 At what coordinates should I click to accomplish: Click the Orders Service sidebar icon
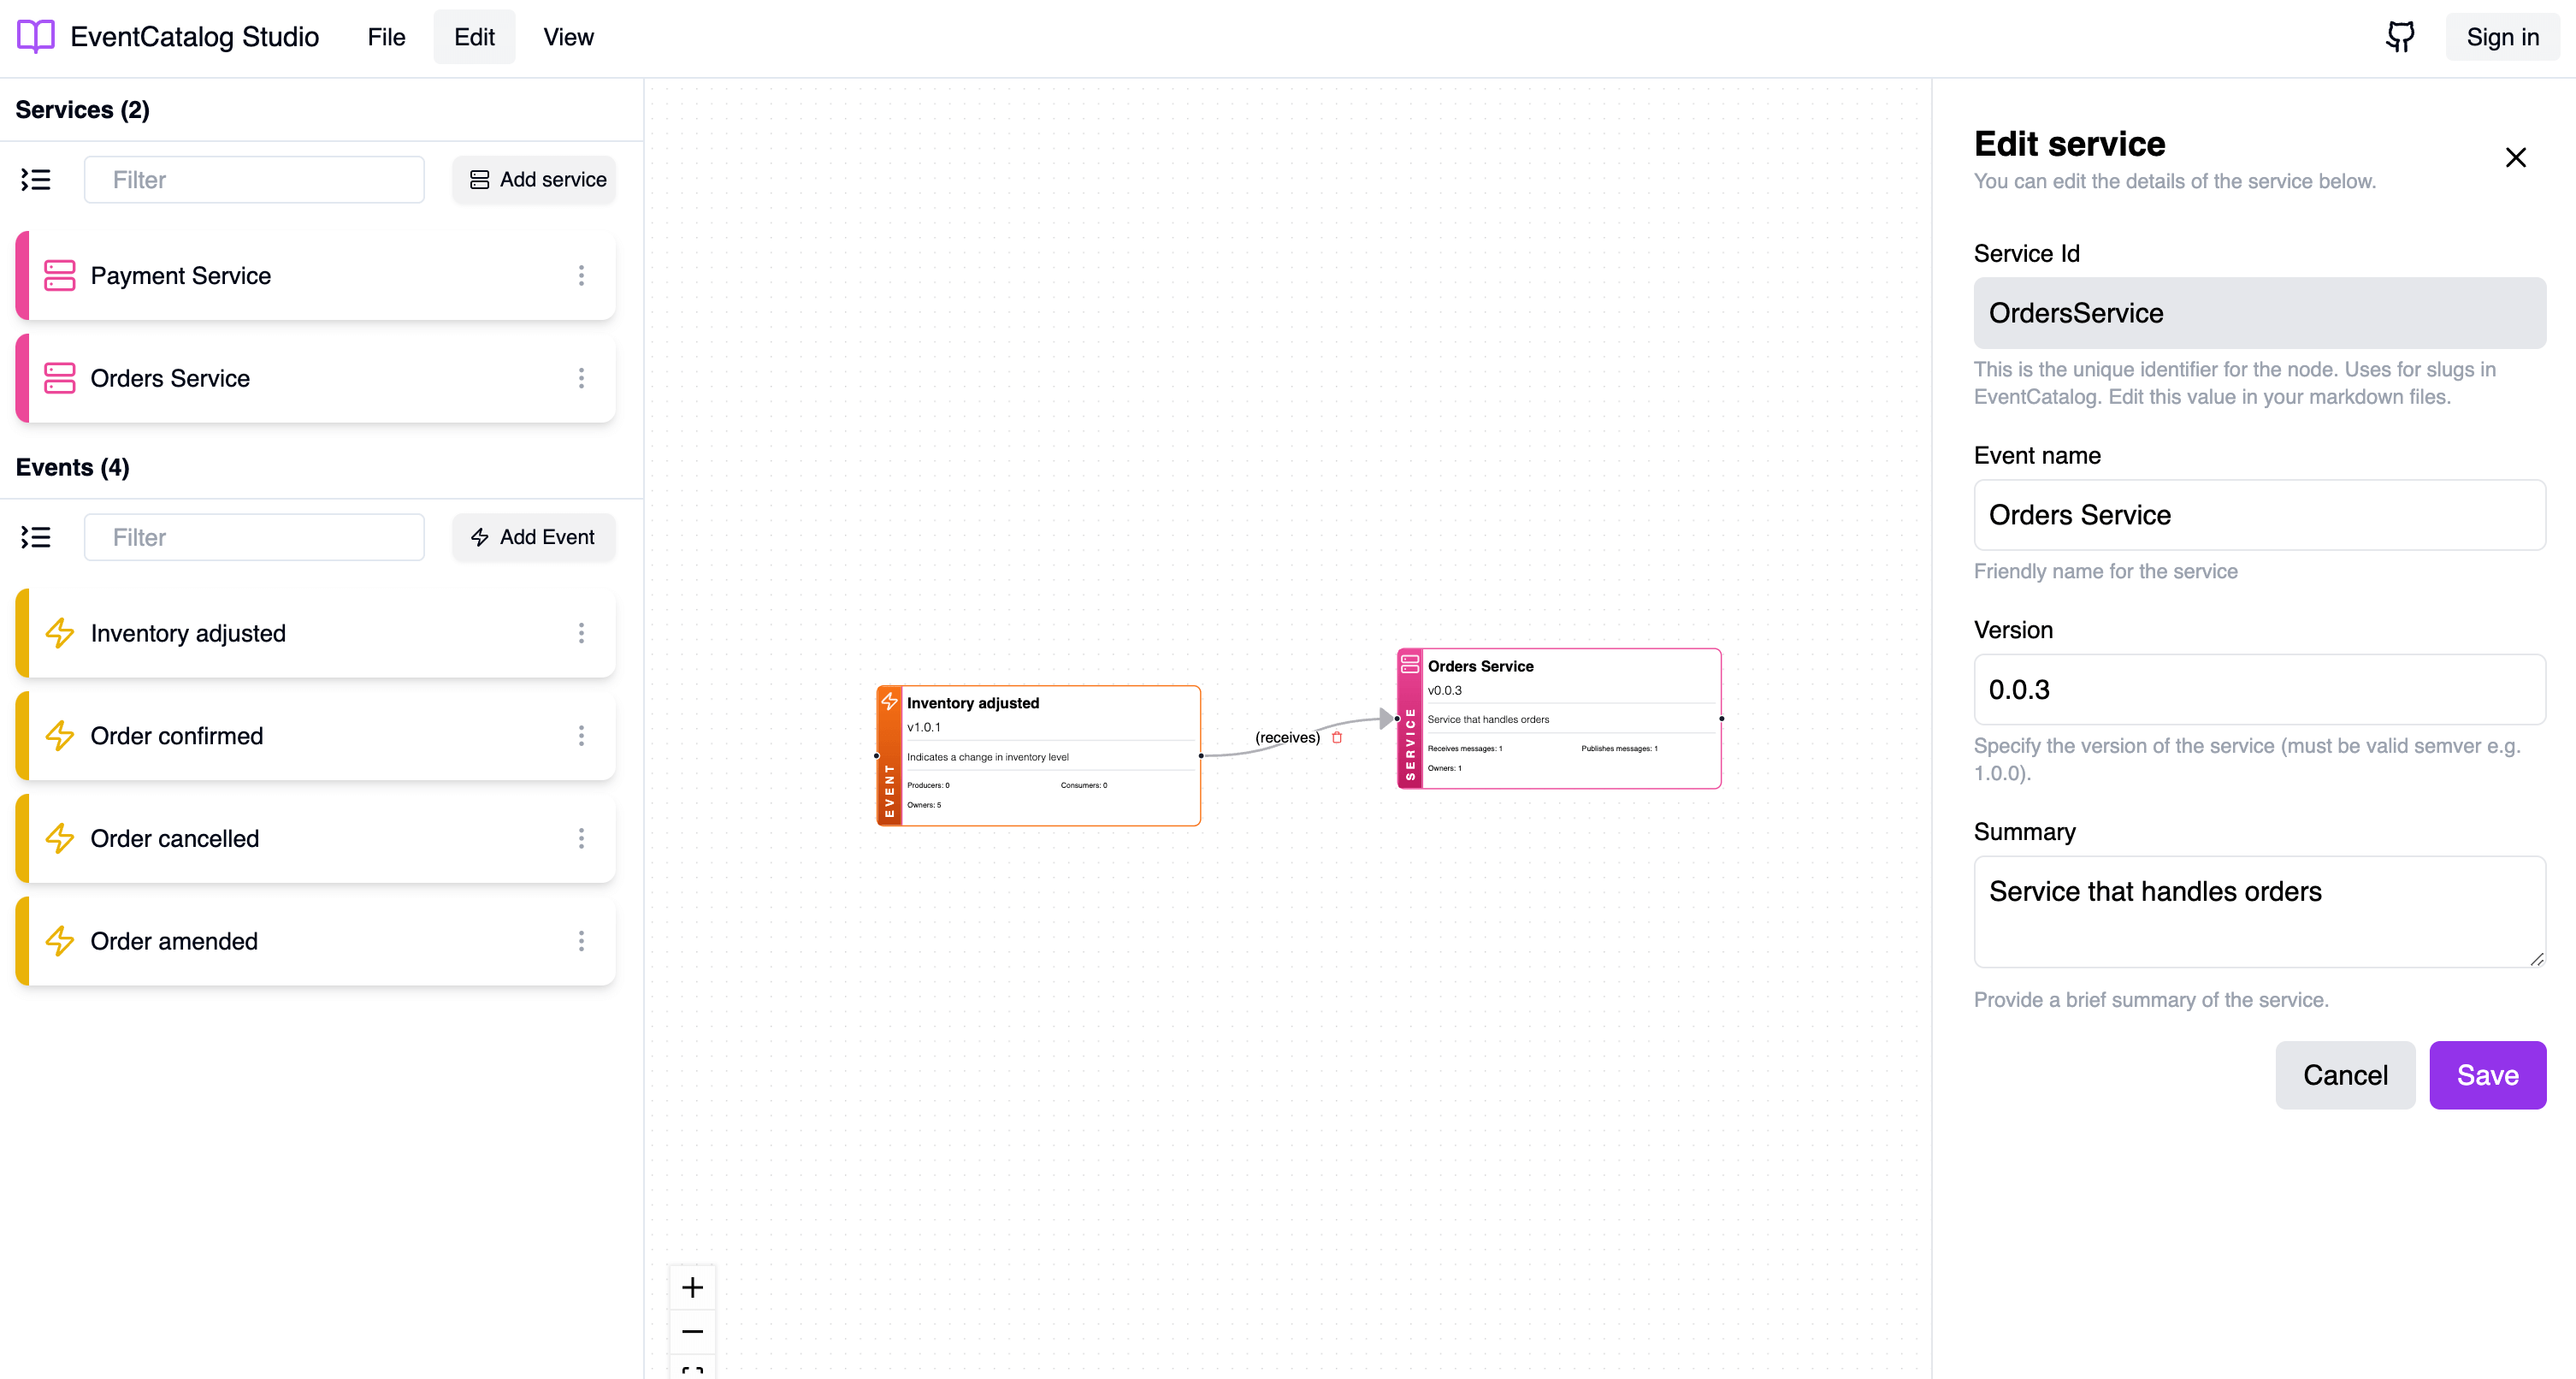click(60, 378)
